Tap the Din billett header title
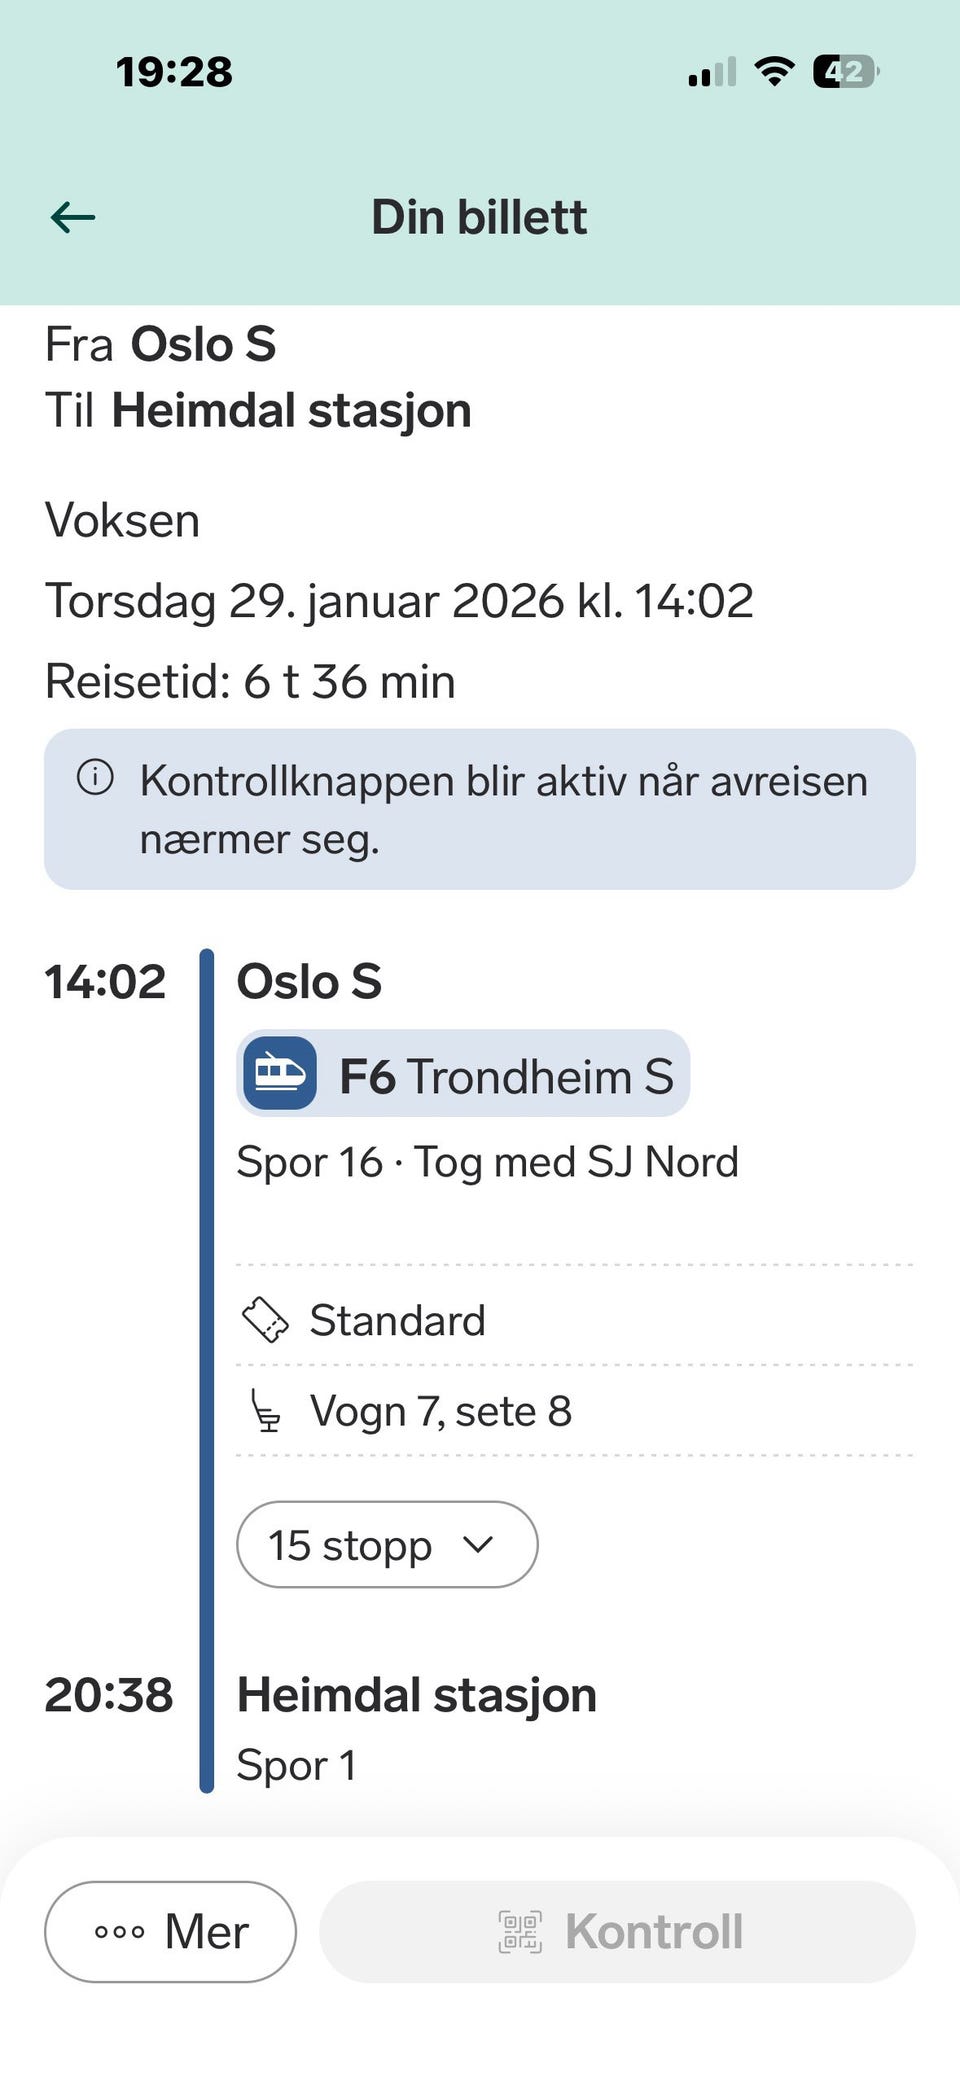The image size is (960, 2081). 479,217
